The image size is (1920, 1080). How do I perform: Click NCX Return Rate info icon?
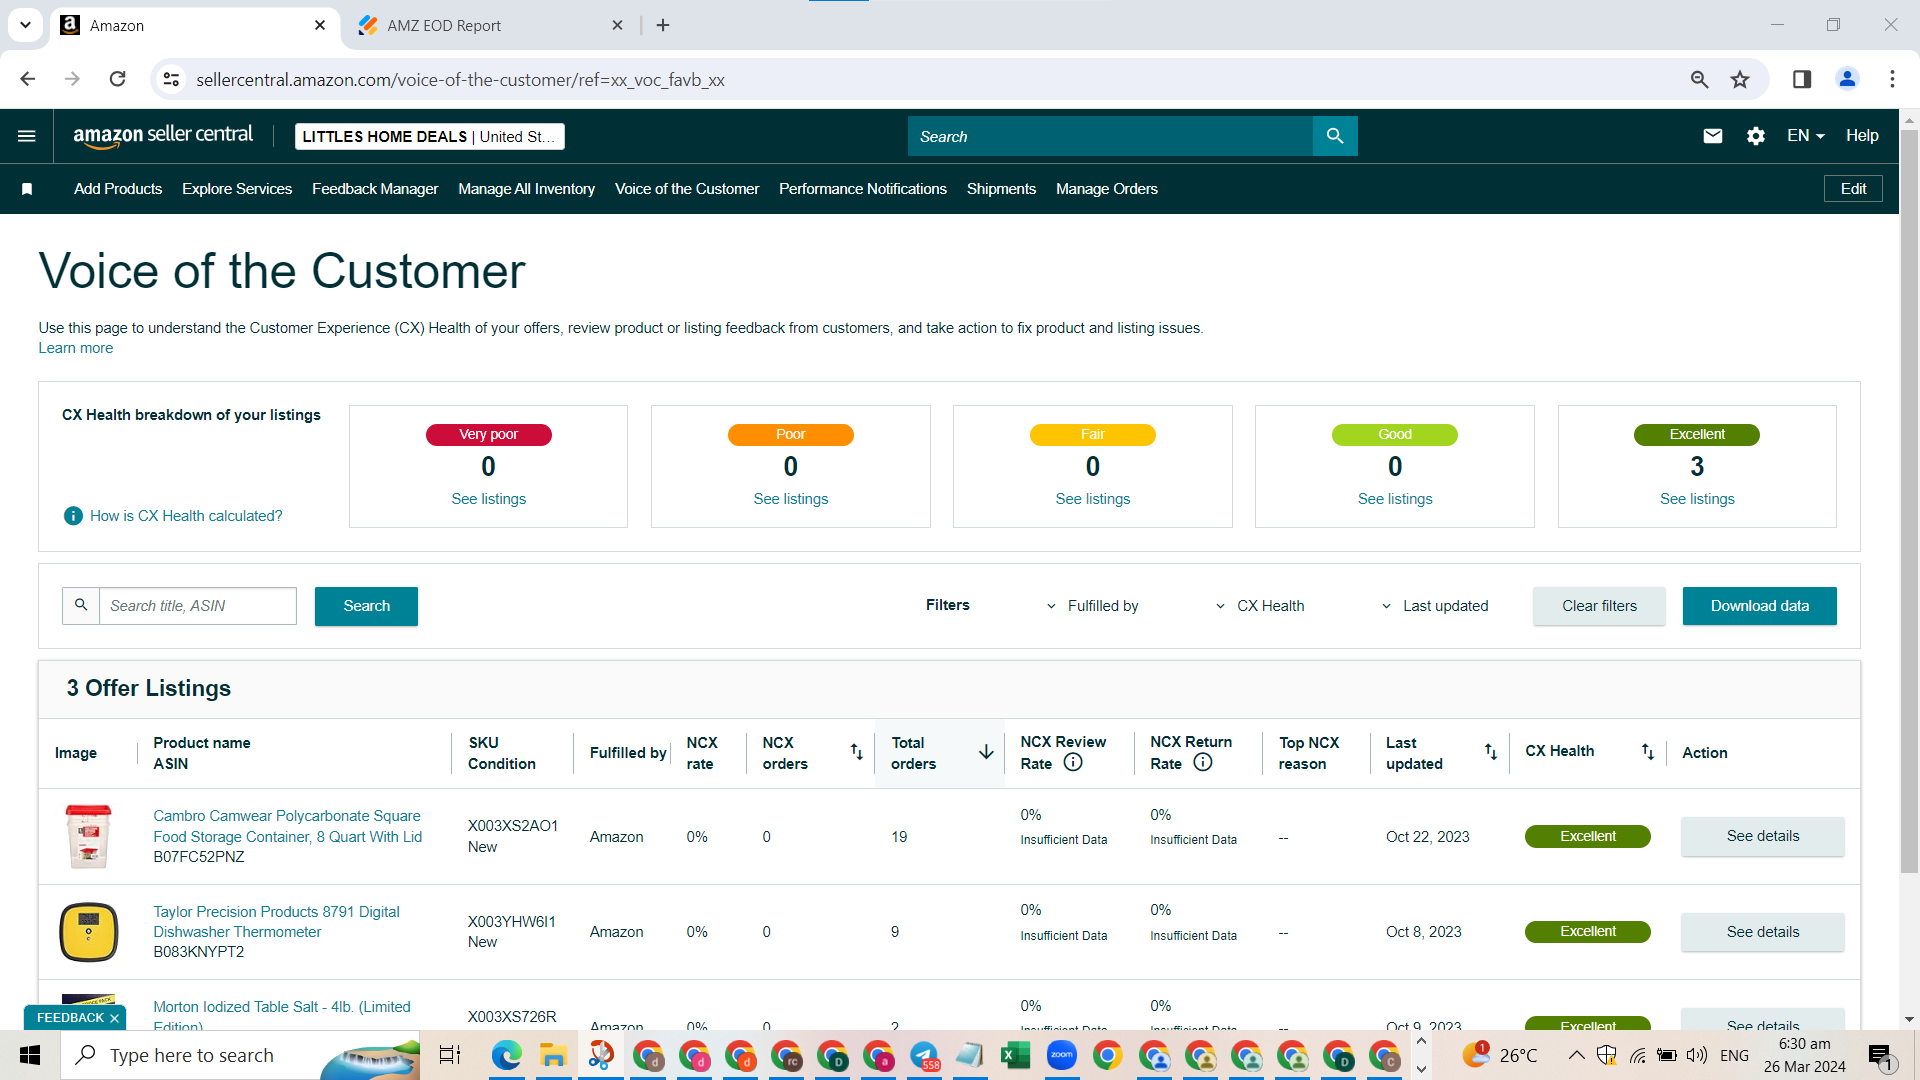tap(1203, 763)
